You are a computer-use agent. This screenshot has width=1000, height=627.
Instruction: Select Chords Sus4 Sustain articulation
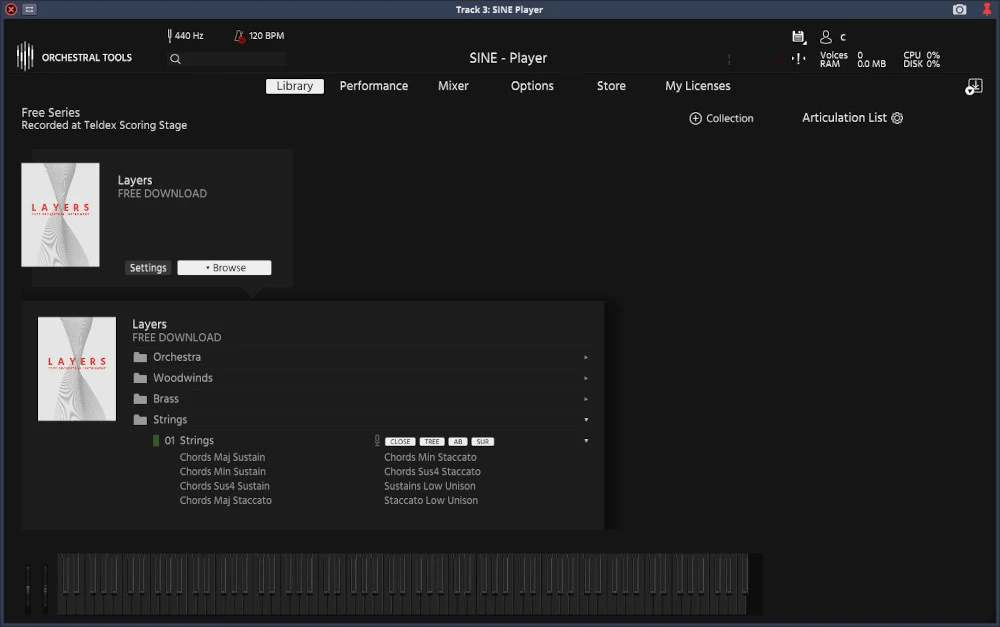224,486
